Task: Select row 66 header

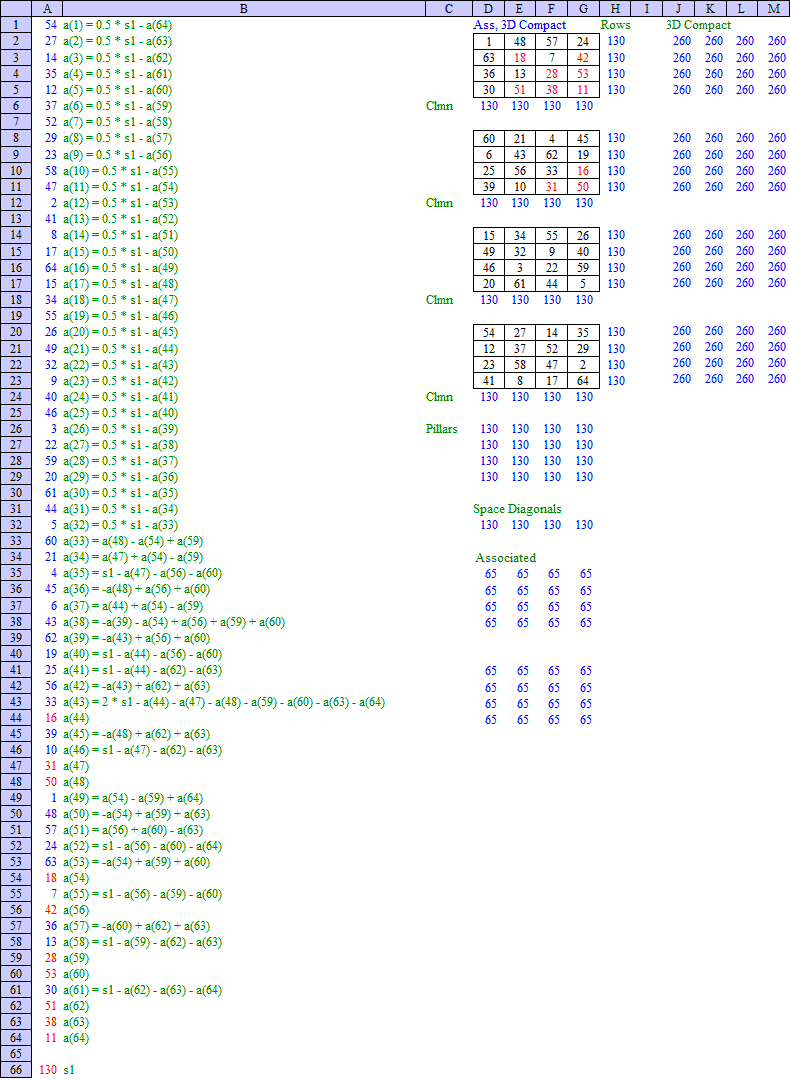Action: click(x=16, y=1070)
